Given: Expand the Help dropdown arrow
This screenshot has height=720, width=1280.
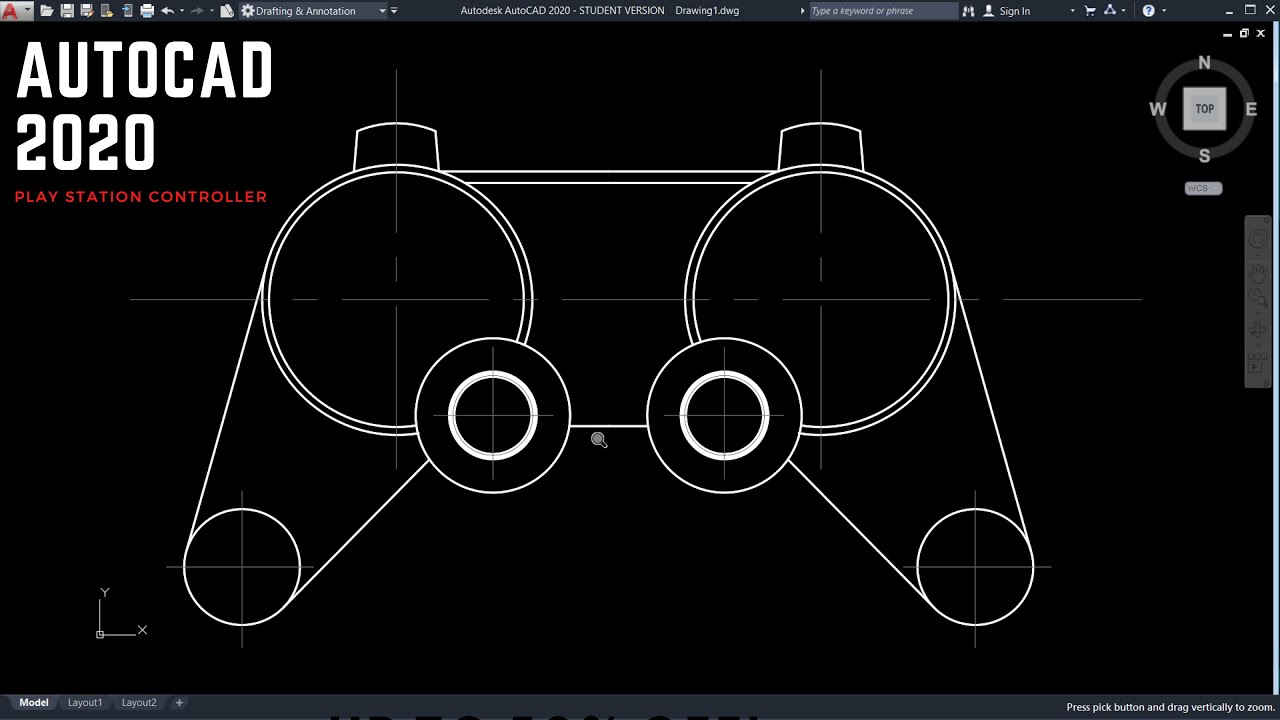Looking at the screenshot, I should point(1164,11).
